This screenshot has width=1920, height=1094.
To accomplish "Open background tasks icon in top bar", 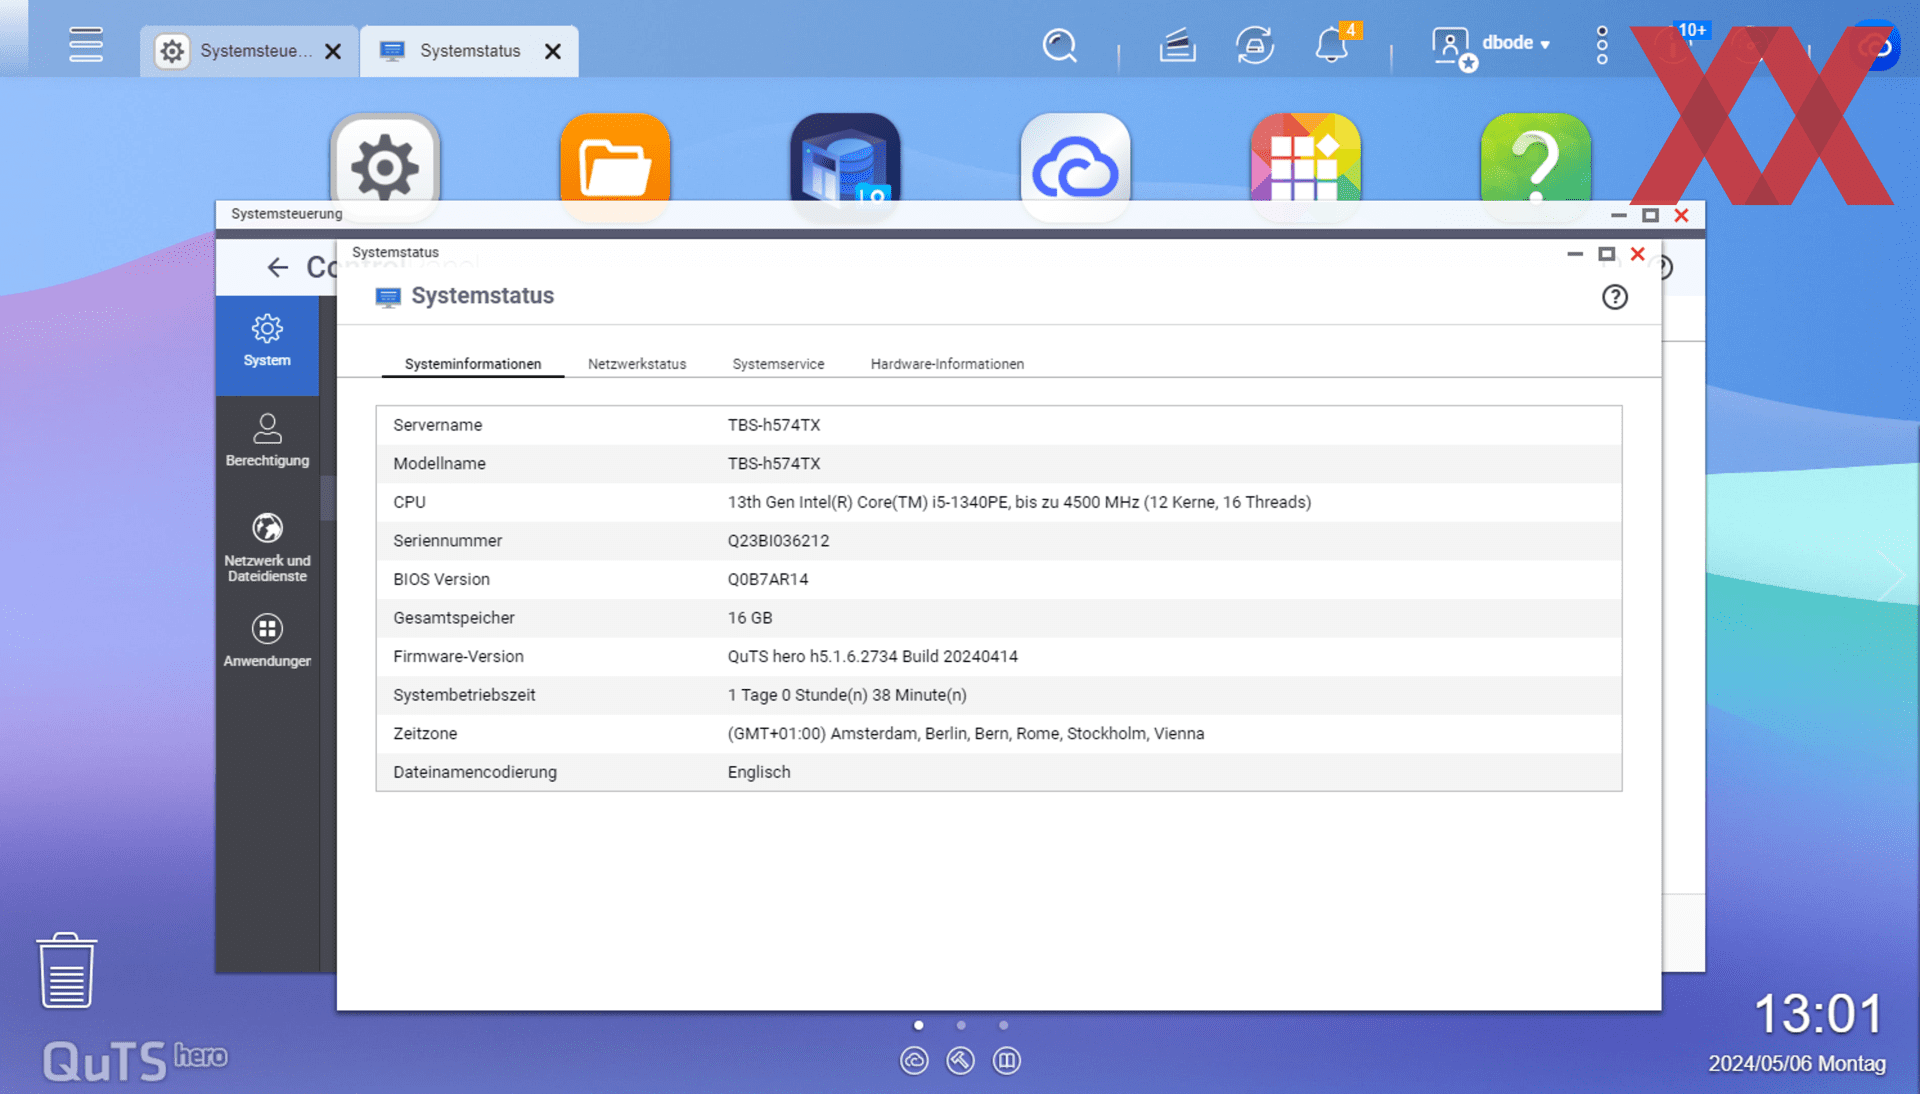I will tap(1177, 46).
